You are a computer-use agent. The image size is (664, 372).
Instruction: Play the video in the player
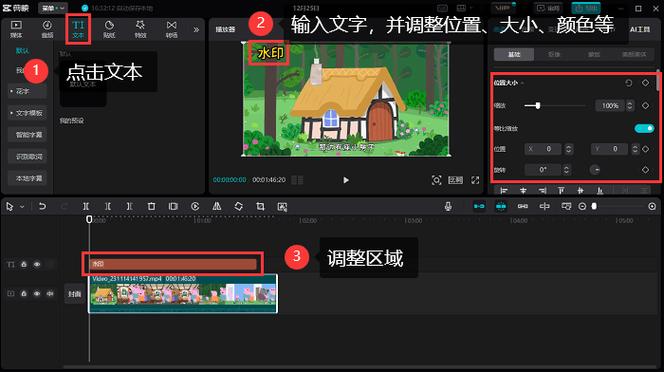coord(346,180)
